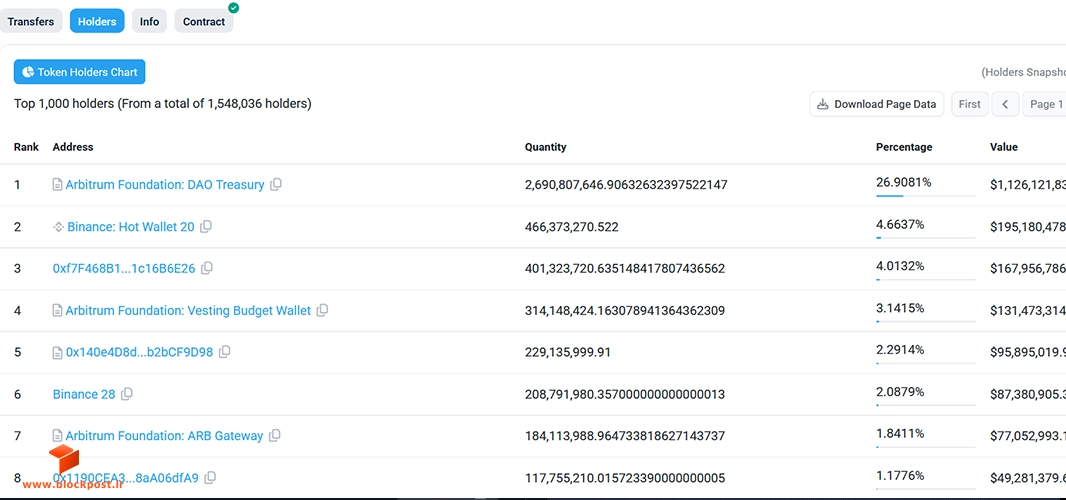The width and height of the screenshot is (1066, 500).
Task: Select the Holders tab
Action: coord(97,22)
